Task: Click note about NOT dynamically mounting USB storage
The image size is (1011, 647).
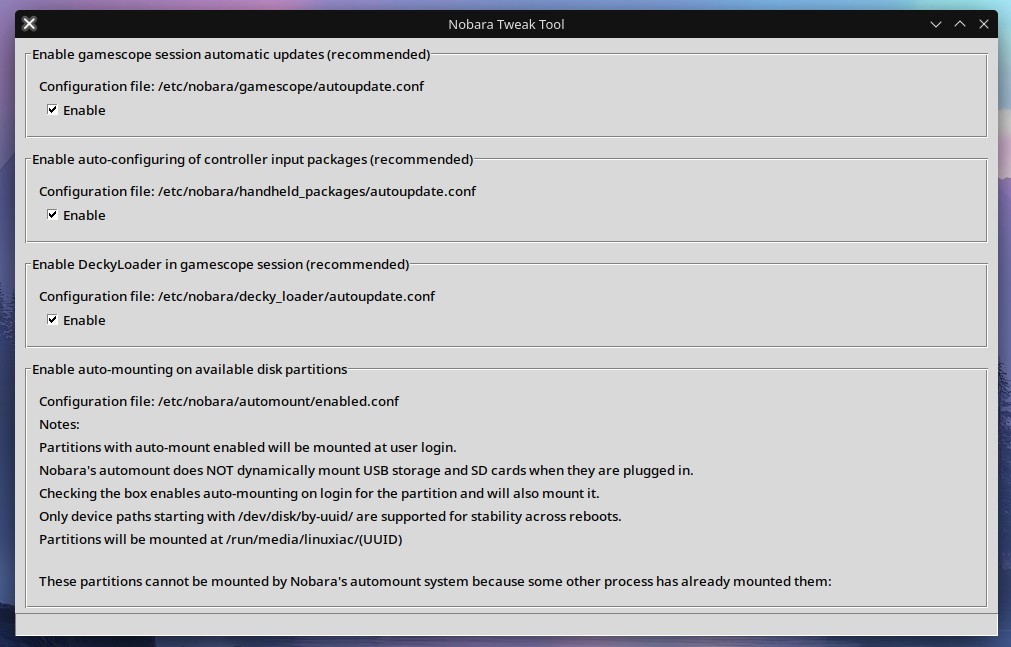Action: click(366, 470)
